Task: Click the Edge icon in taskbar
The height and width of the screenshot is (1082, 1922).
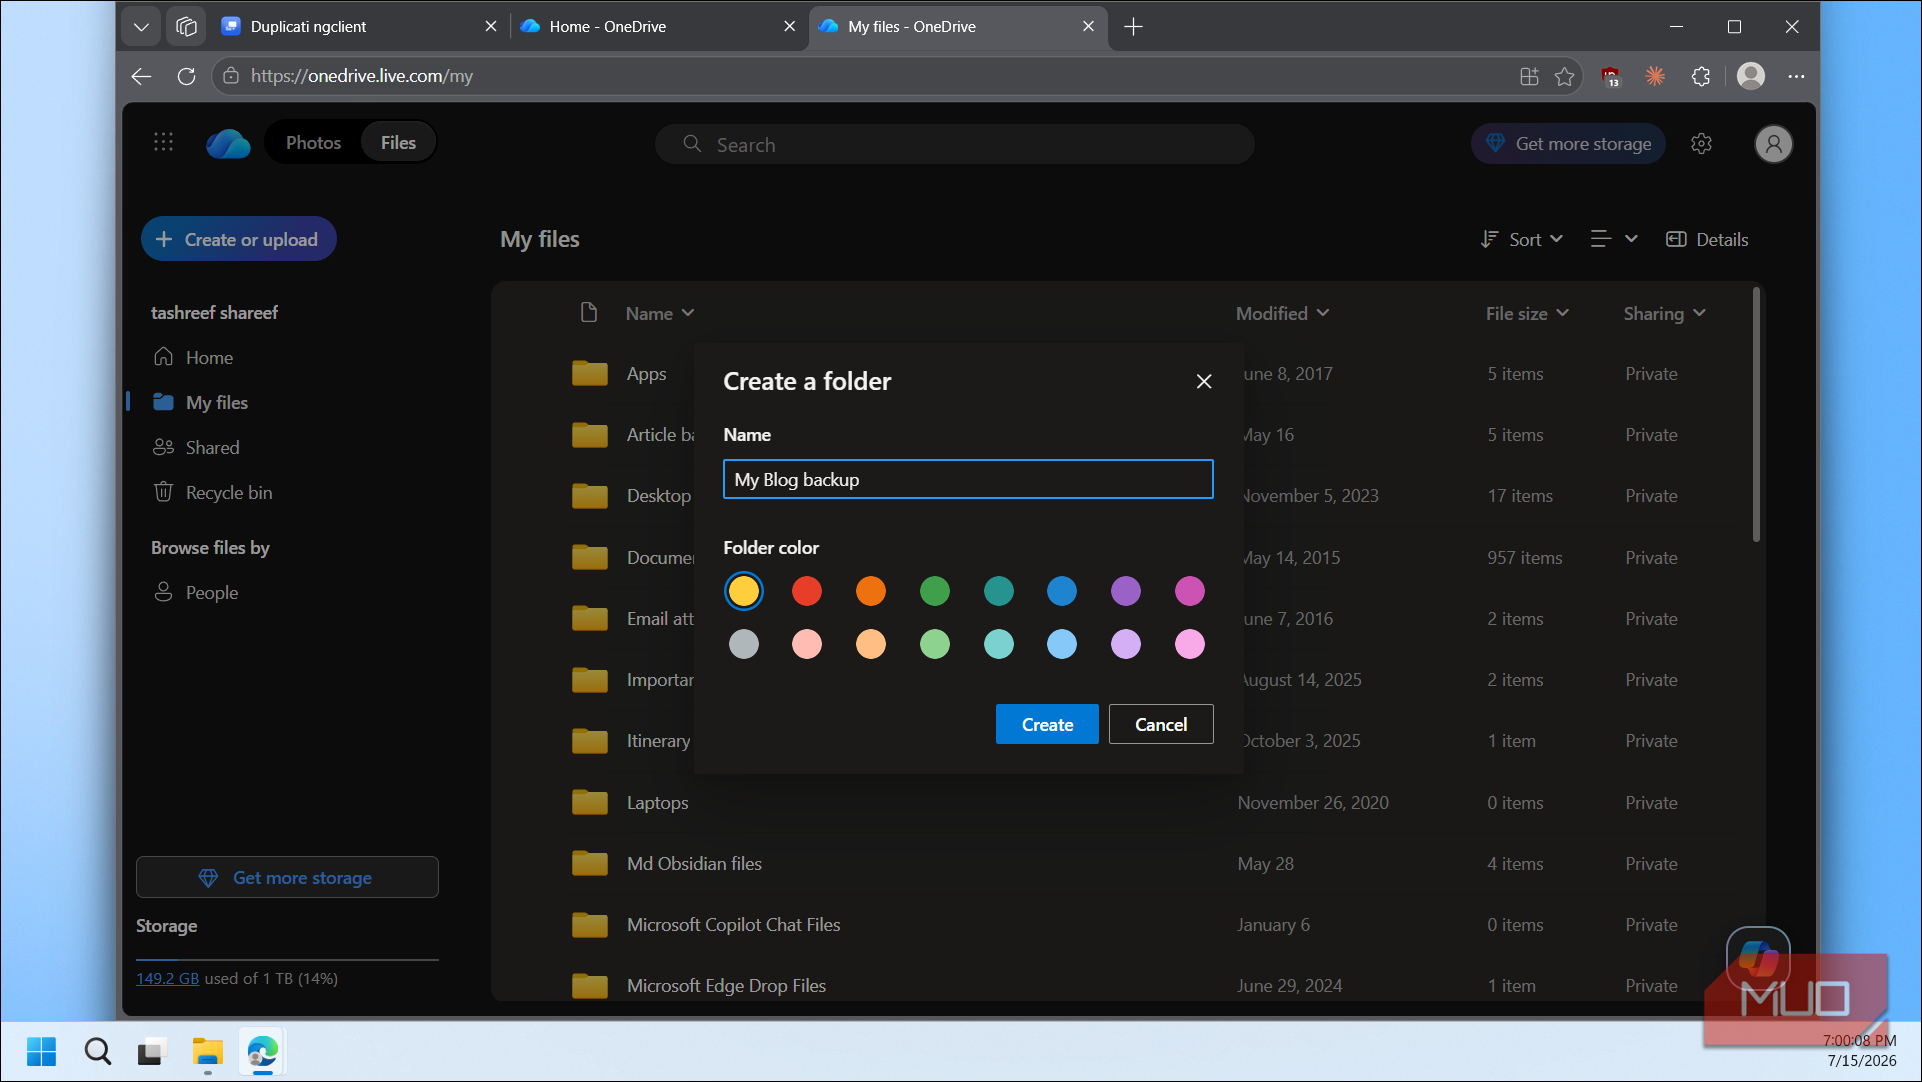Action: click(x=263, y=1051)
